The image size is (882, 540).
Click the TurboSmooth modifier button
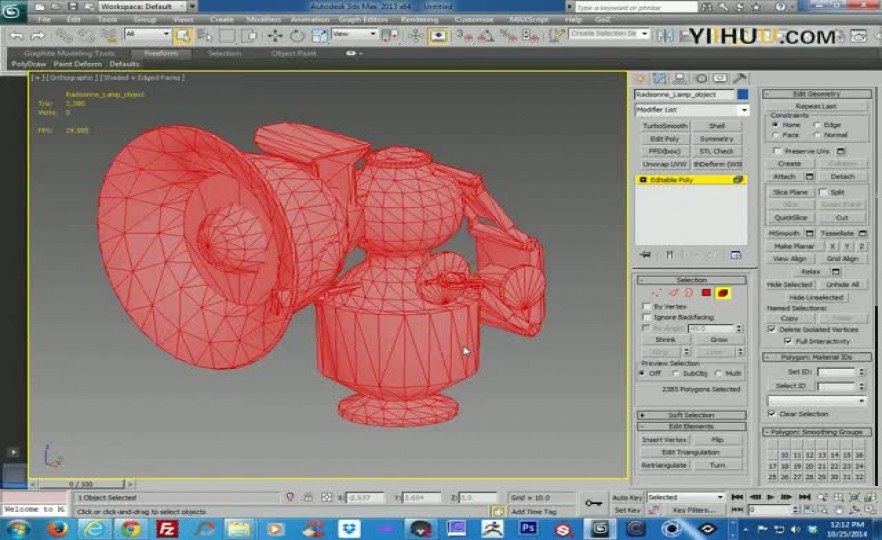pos(665,126)
